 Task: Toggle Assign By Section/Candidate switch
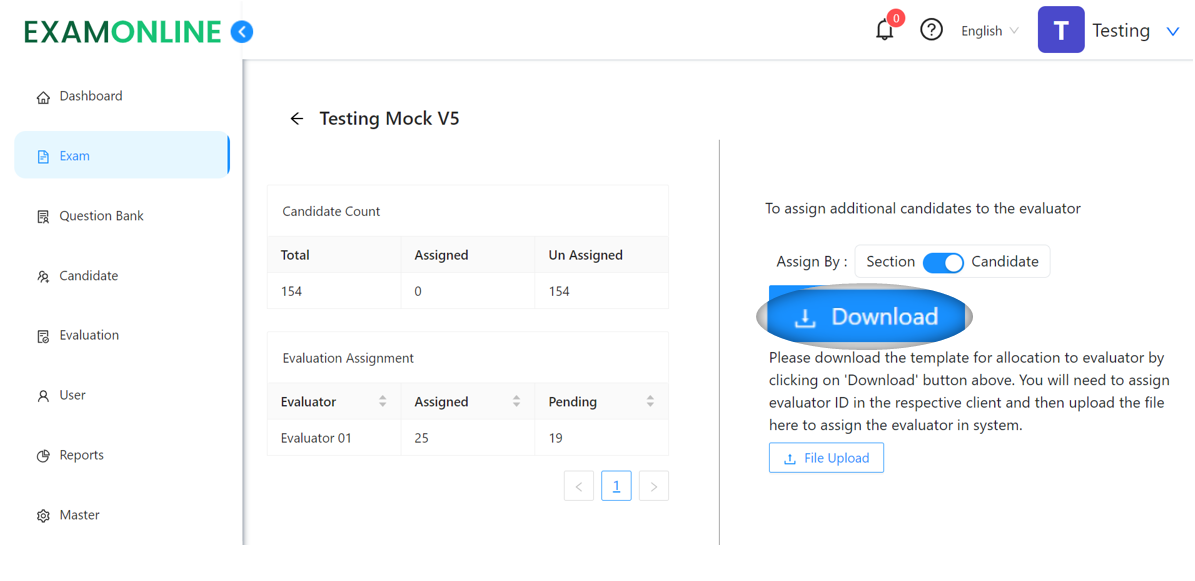(x=942, y=262)
